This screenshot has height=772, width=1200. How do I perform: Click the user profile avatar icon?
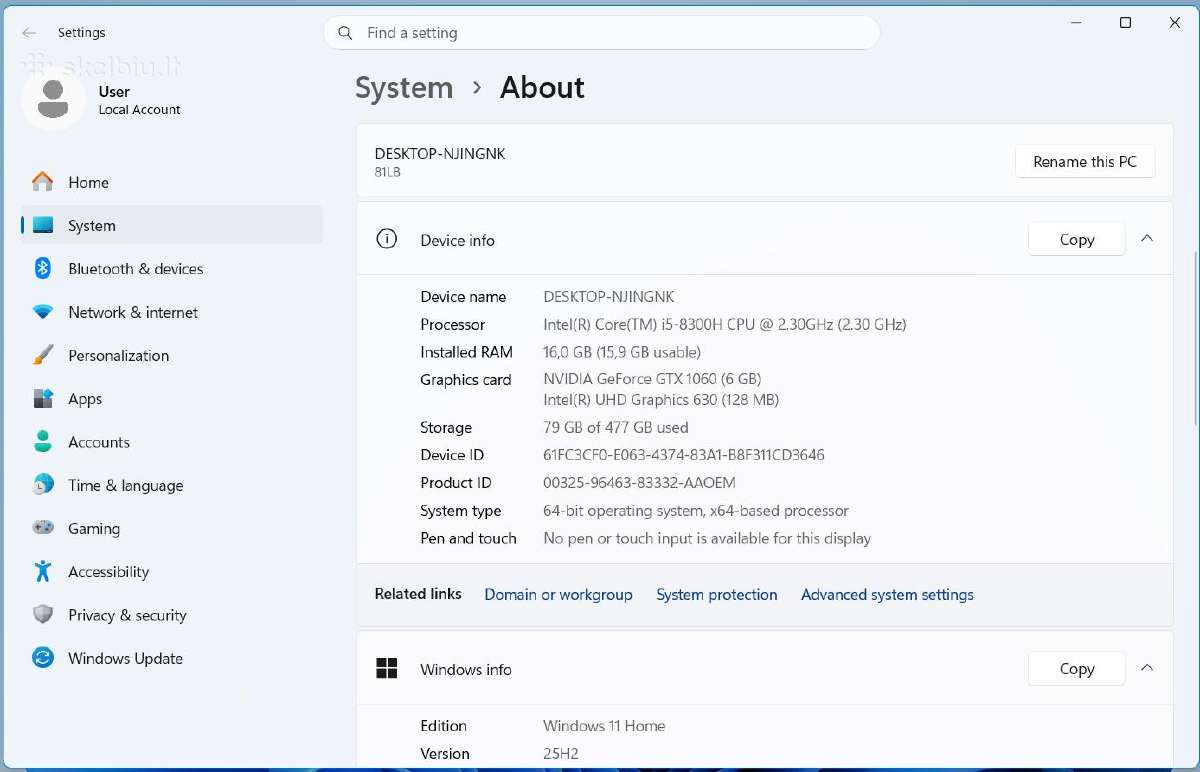point(53,99)
